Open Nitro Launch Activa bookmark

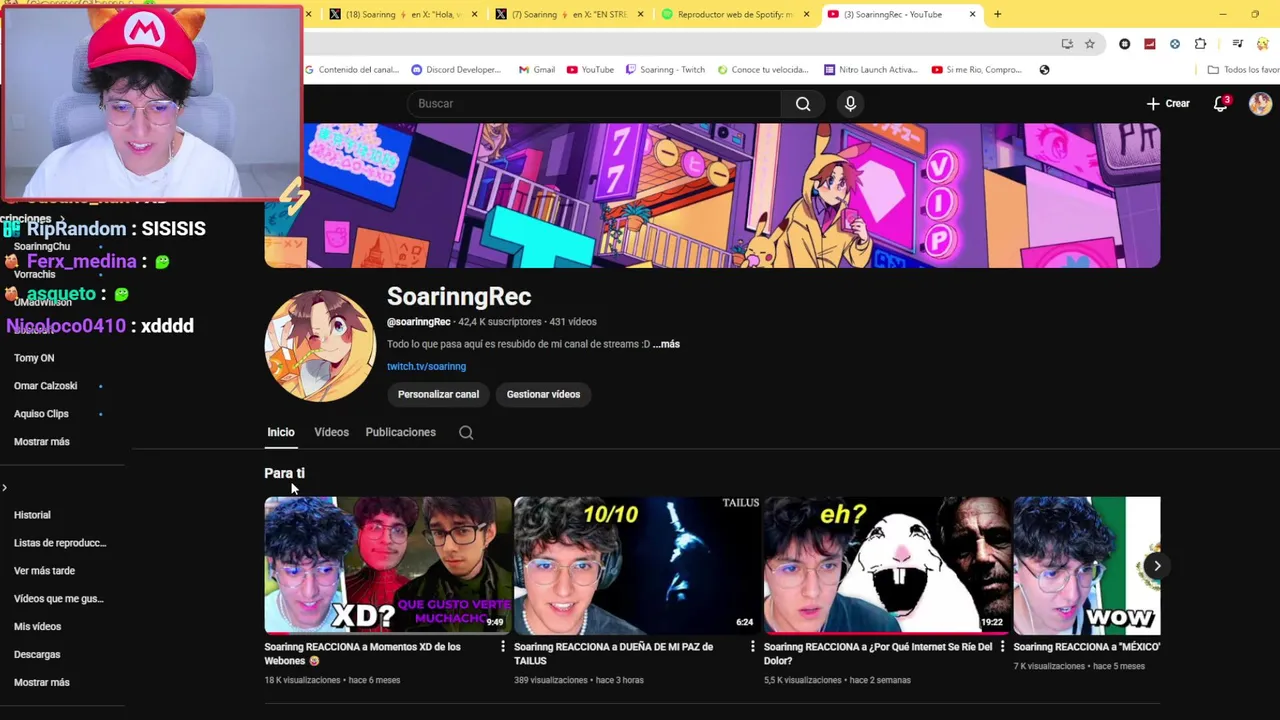[870, 70]
